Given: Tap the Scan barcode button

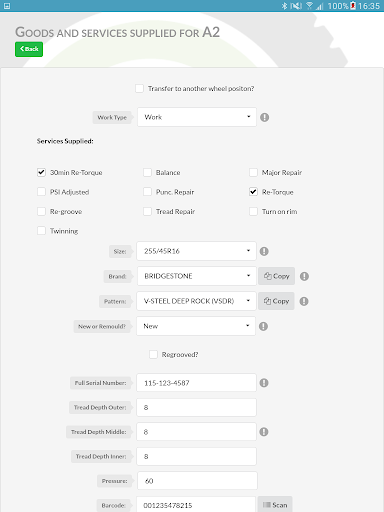Looking at the screenshot, I should point(275,504).
